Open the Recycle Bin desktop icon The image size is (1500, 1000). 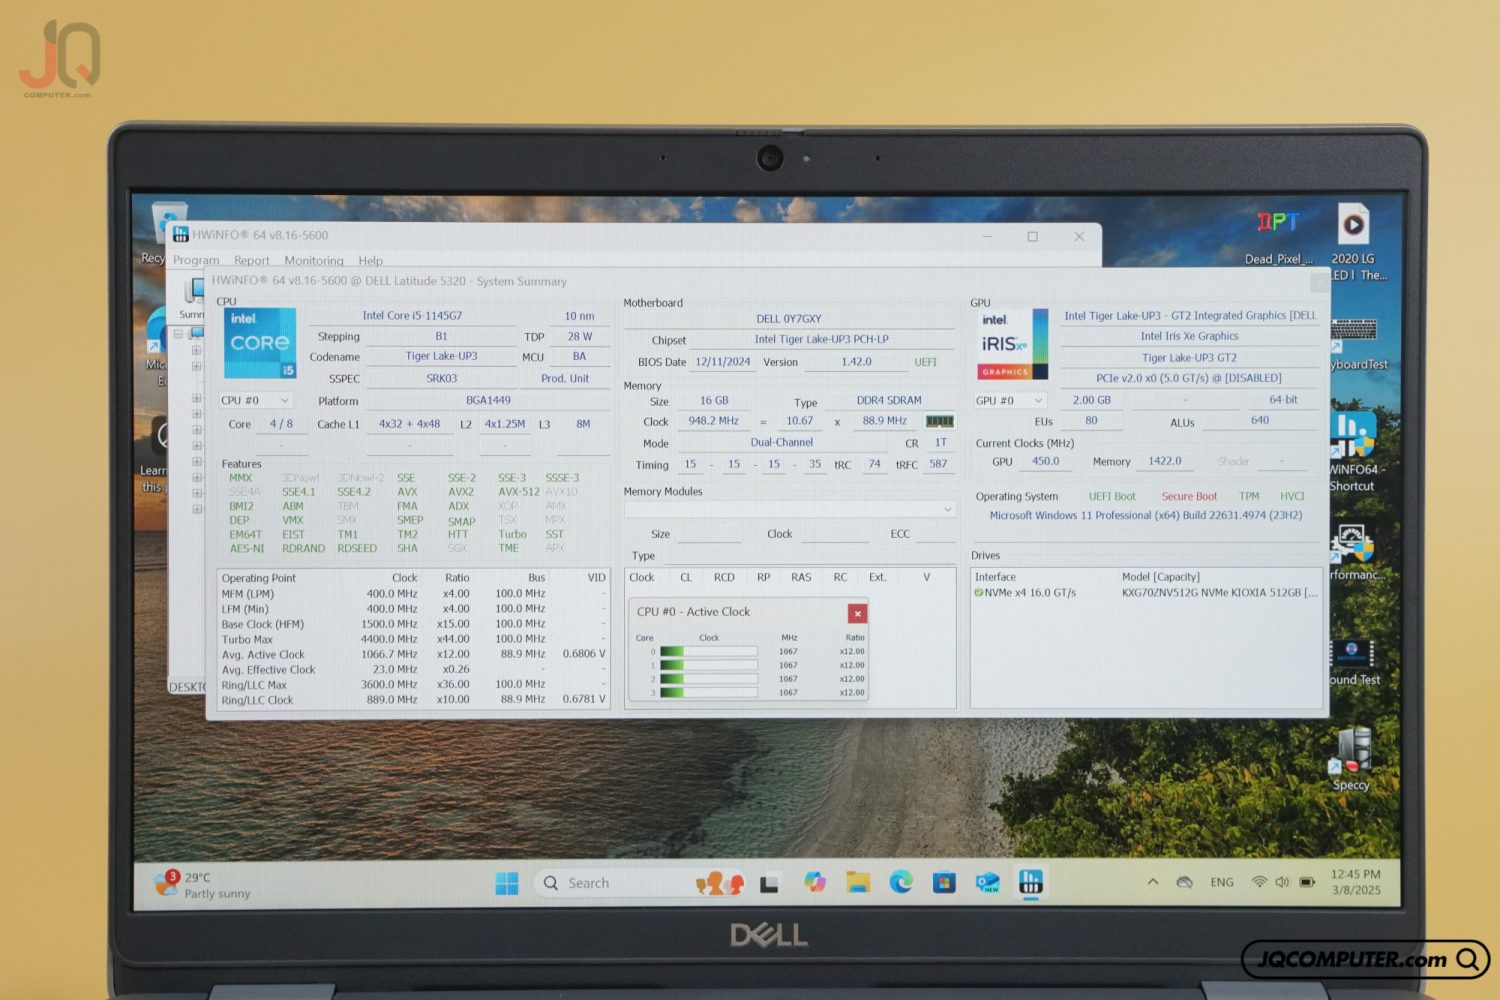click(x=168, y=234)
